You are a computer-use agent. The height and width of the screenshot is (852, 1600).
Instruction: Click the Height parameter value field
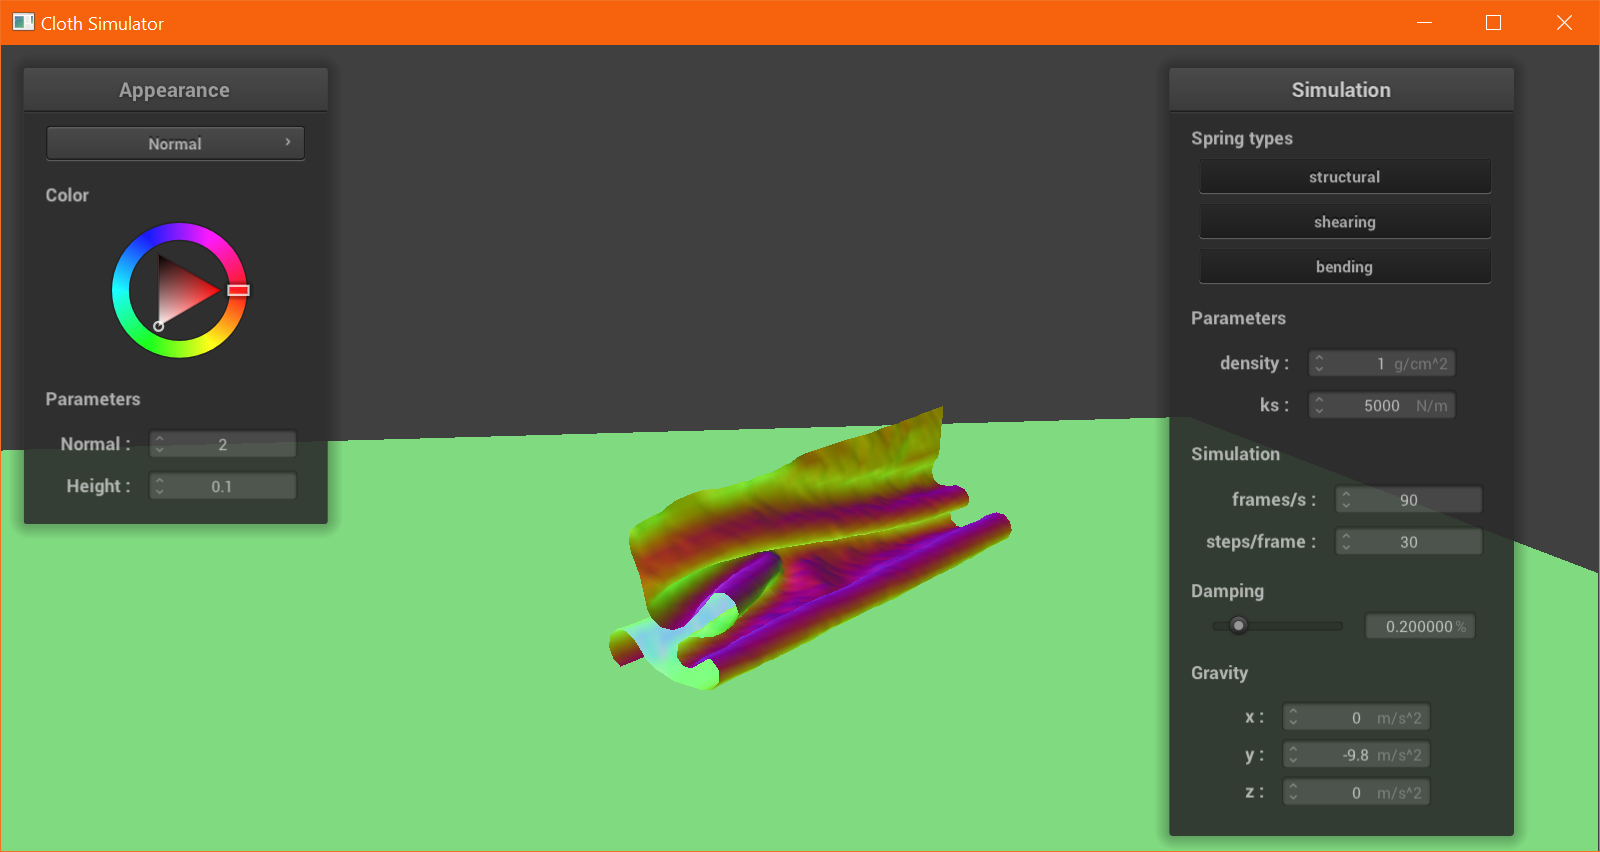[x=223, y=486]
